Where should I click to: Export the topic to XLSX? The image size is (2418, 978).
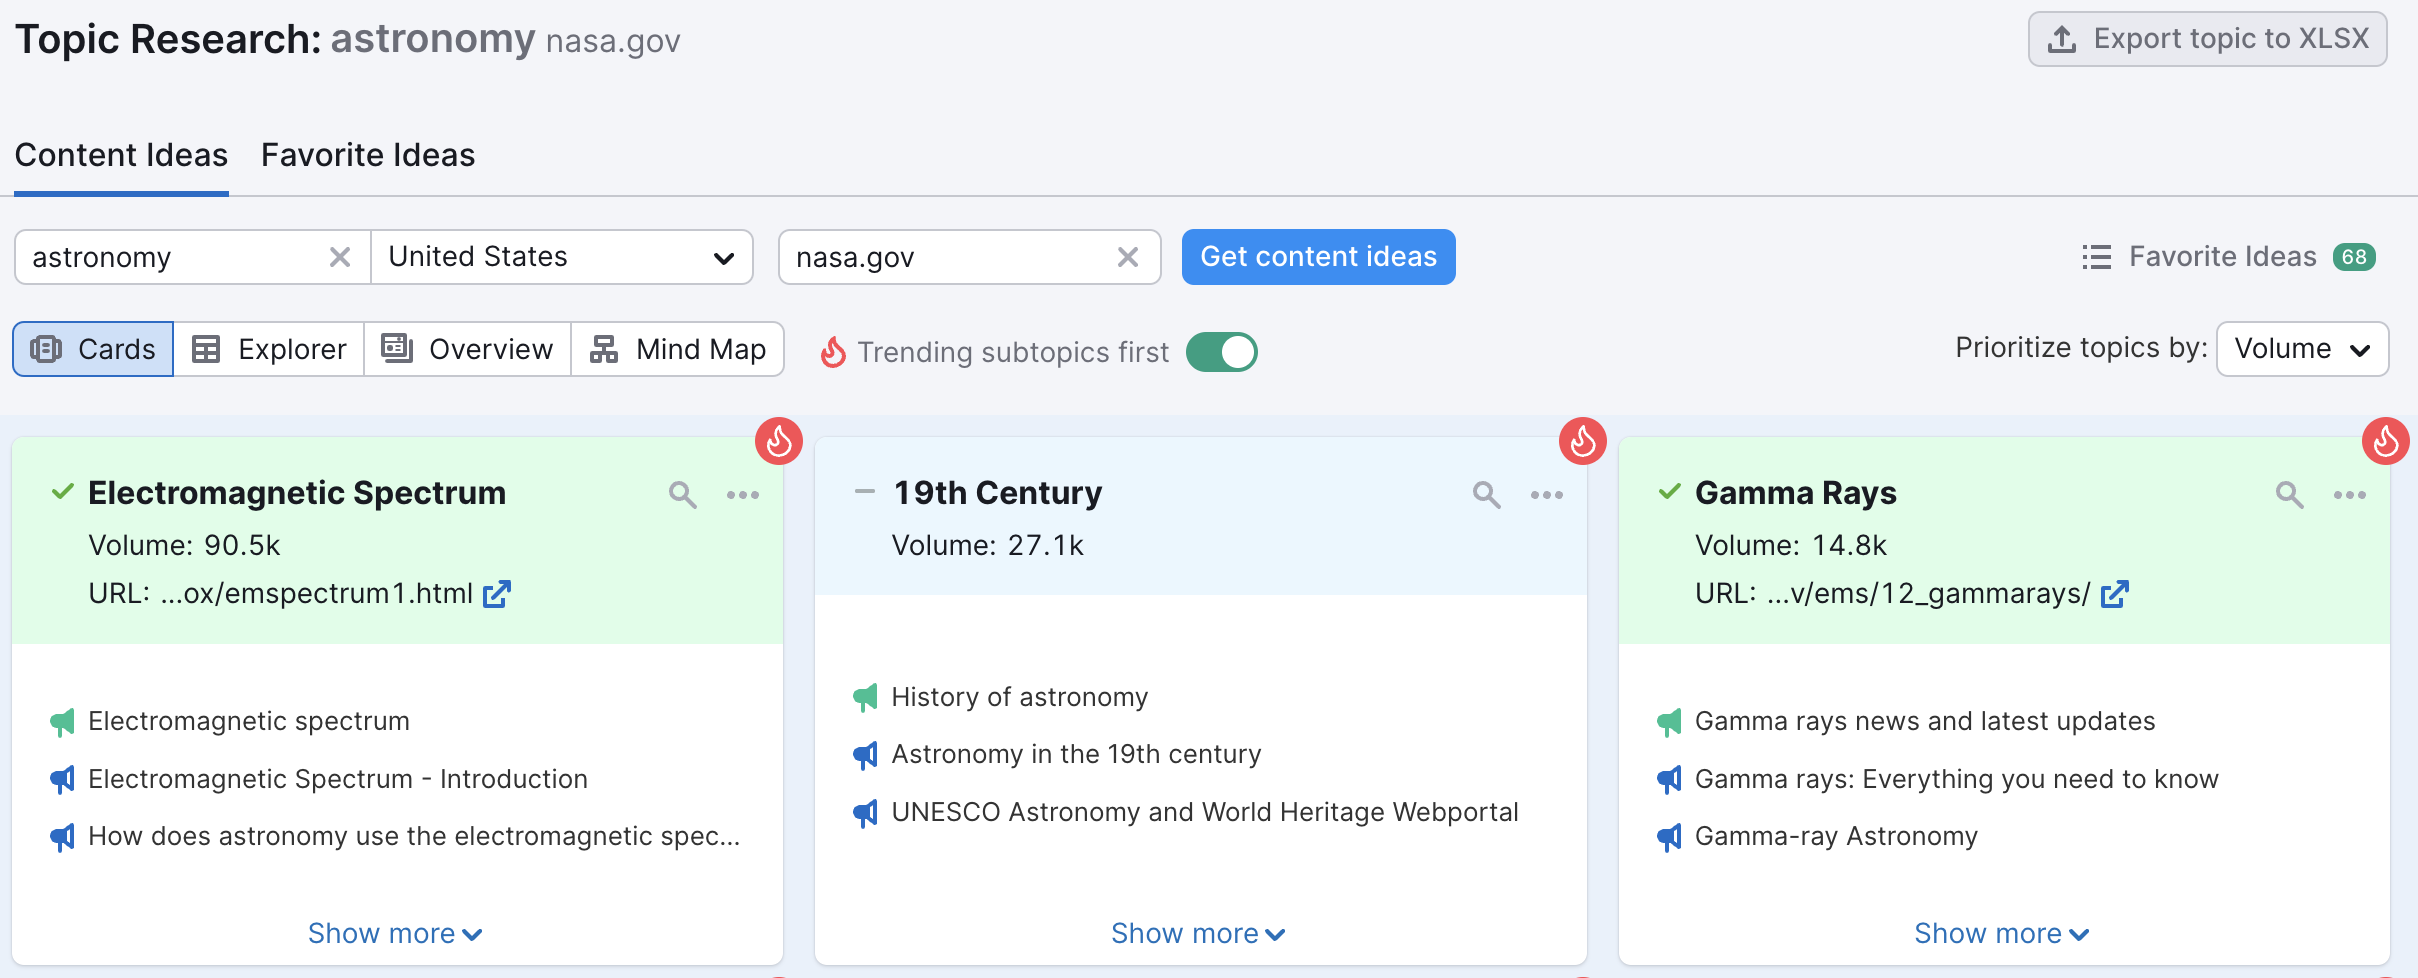pos(2205,38)
